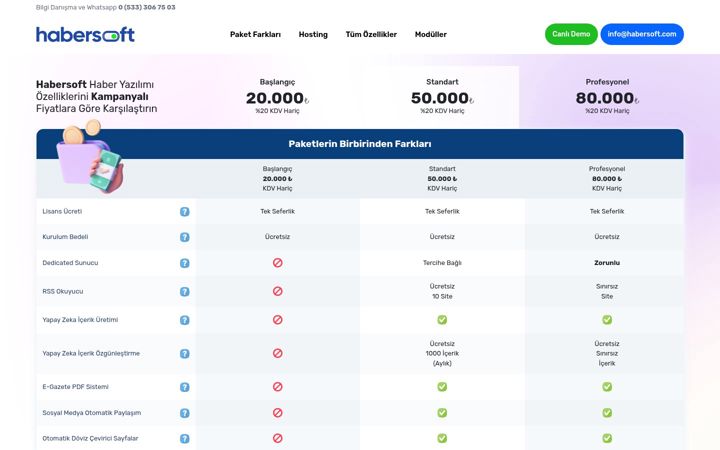Click the Yapay Zeka İçerik Özgünleştirme label
Viewport: 720px width, 450px height.
(x=91, y=354)
